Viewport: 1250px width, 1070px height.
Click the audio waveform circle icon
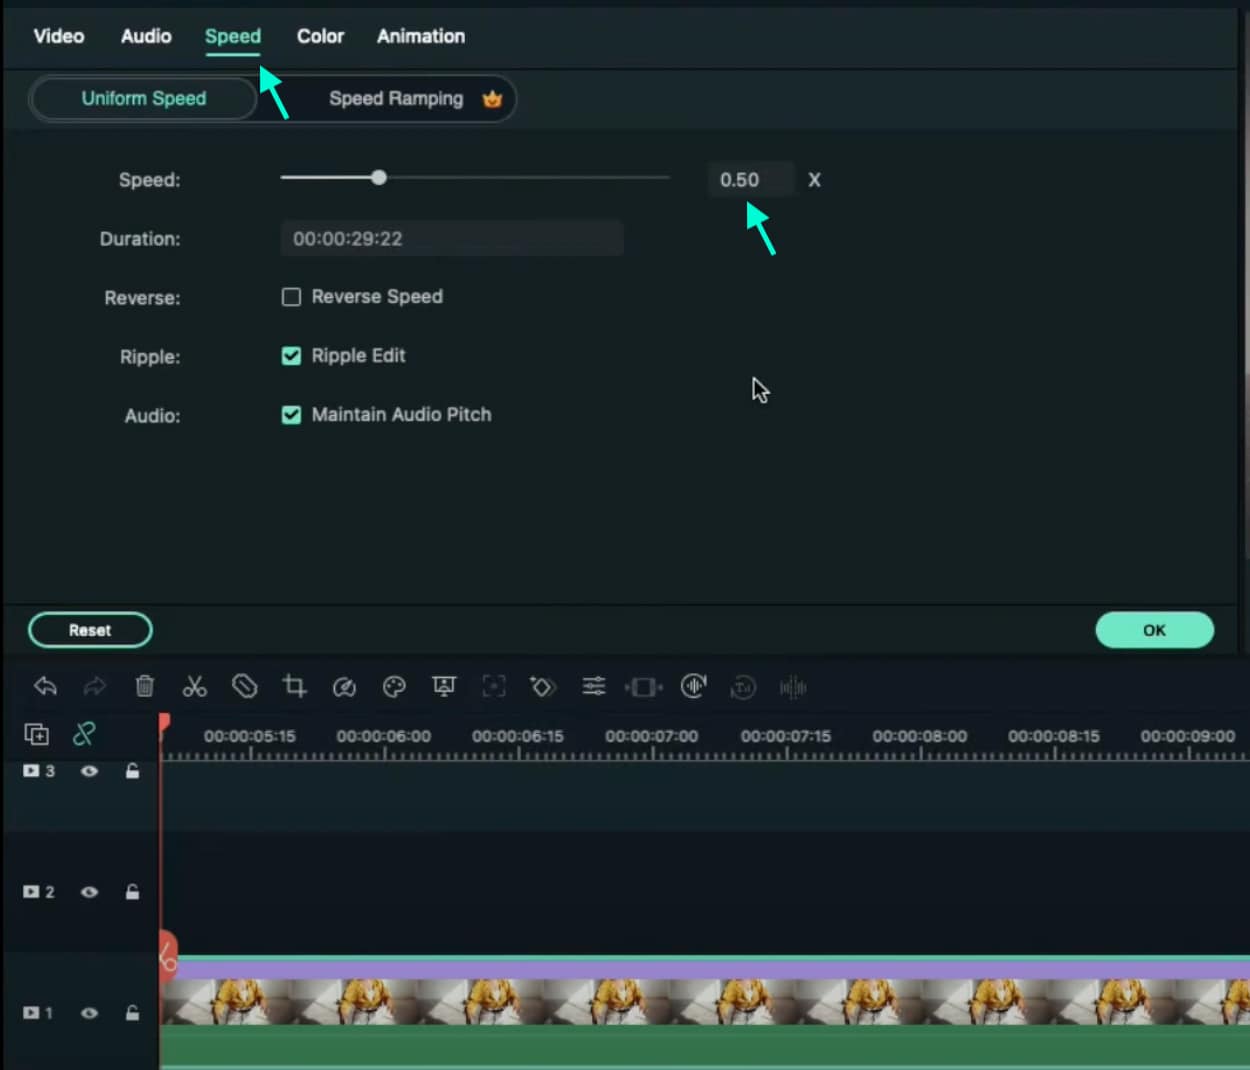pyautogui.click(x=693, y=686)
